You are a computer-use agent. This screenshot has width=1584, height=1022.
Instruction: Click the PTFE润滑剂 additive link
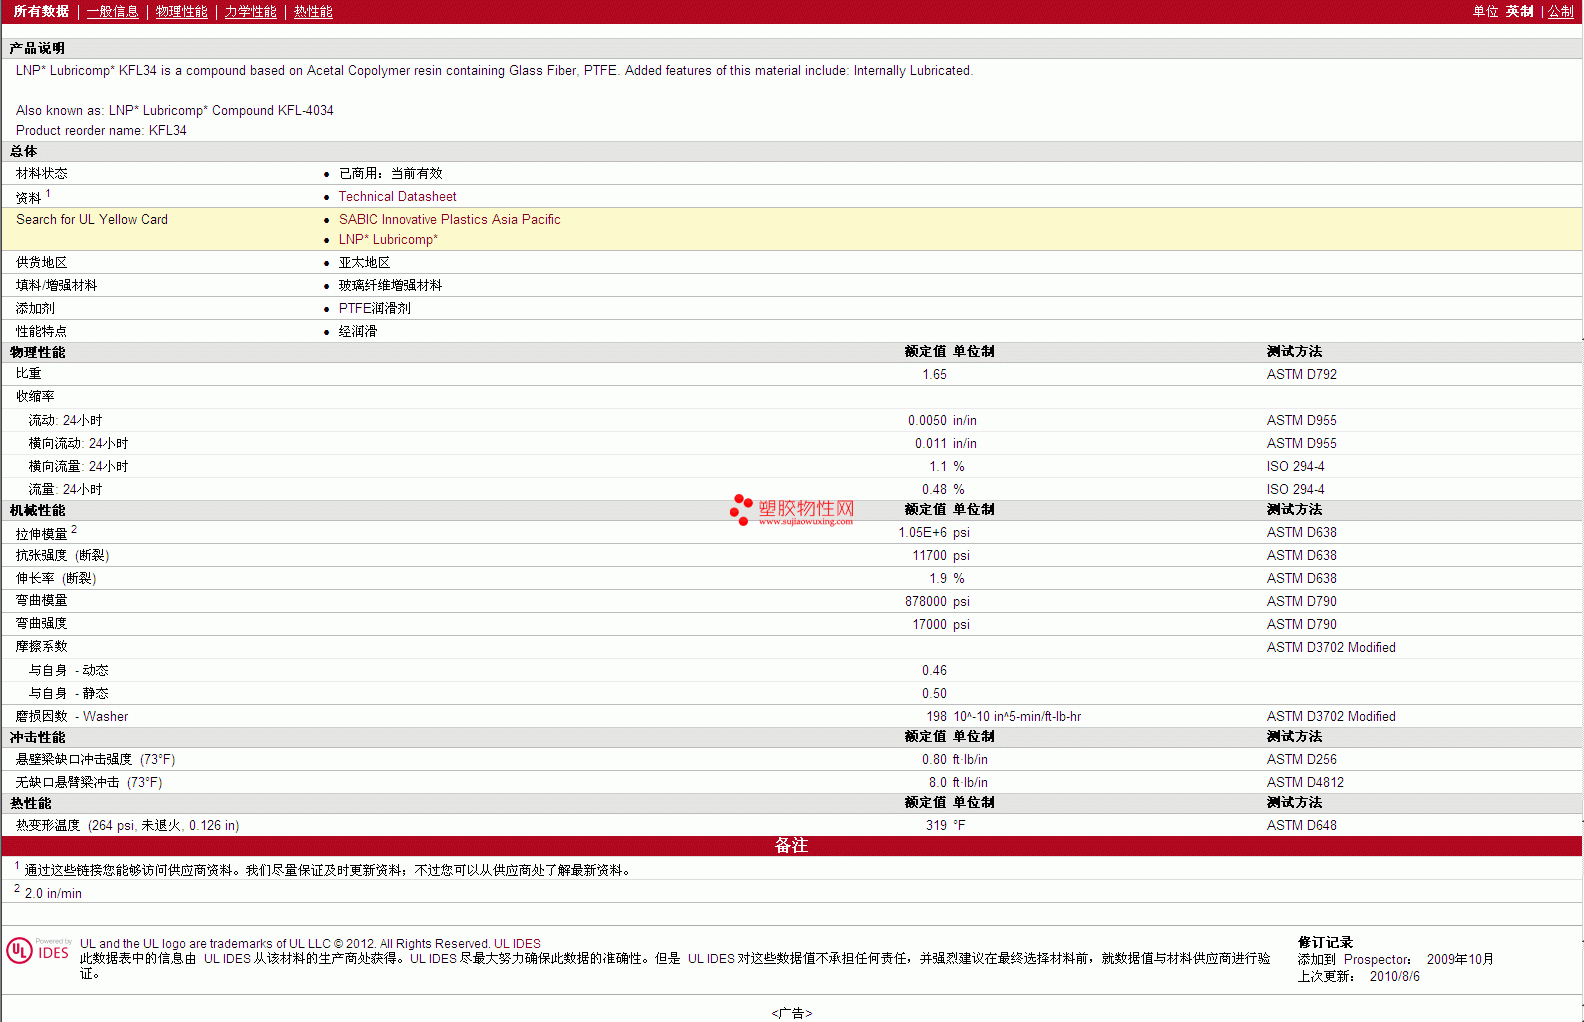click(374, 309)
